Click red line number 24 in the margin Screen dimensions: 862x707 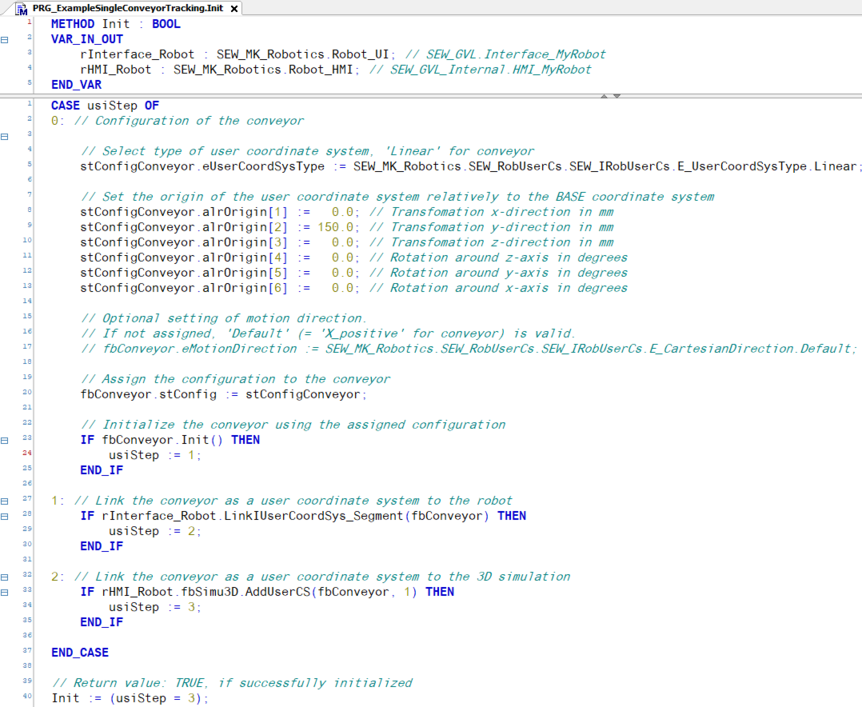point(28,454)
